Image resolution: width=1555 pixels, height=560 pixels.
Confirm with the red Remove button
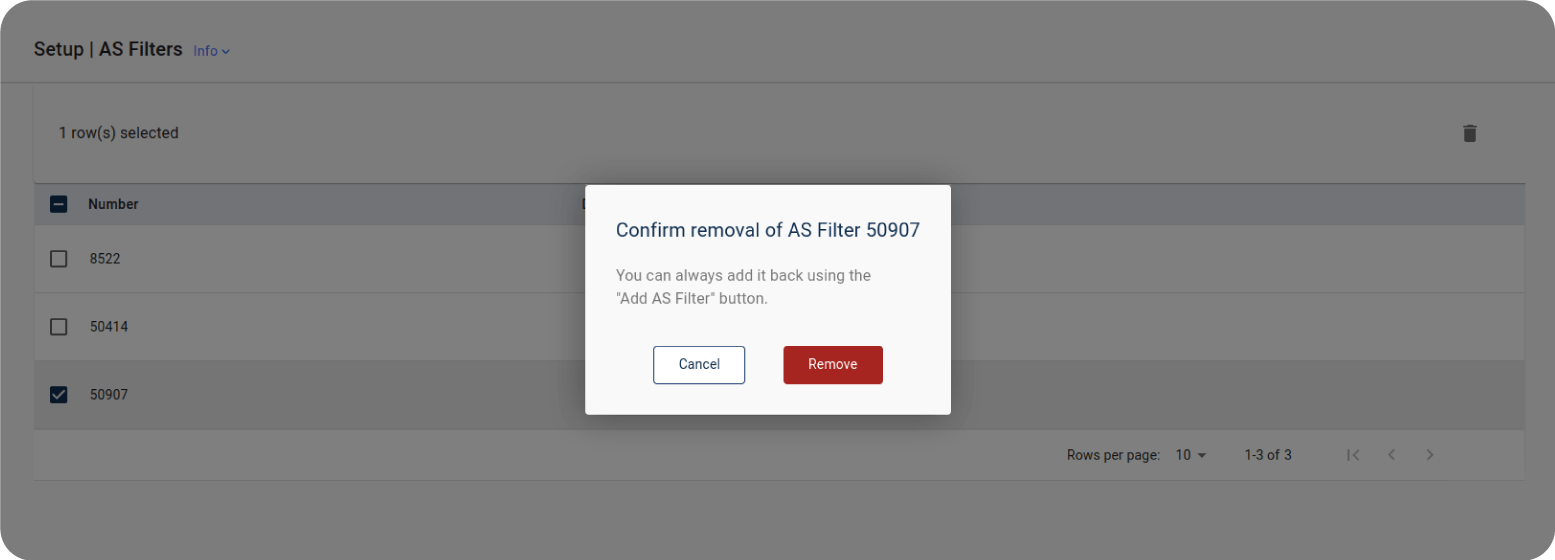tap(833, 365)
